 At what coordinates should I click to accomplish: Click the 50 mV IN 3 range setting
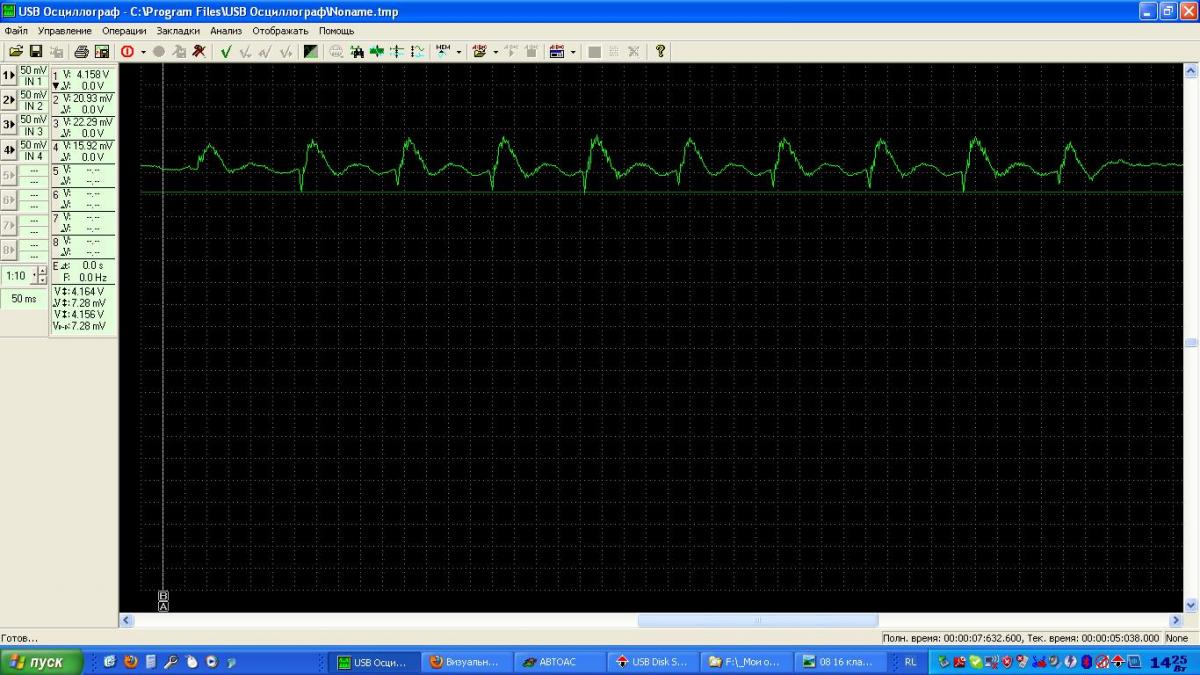click(x=33, y=125)
